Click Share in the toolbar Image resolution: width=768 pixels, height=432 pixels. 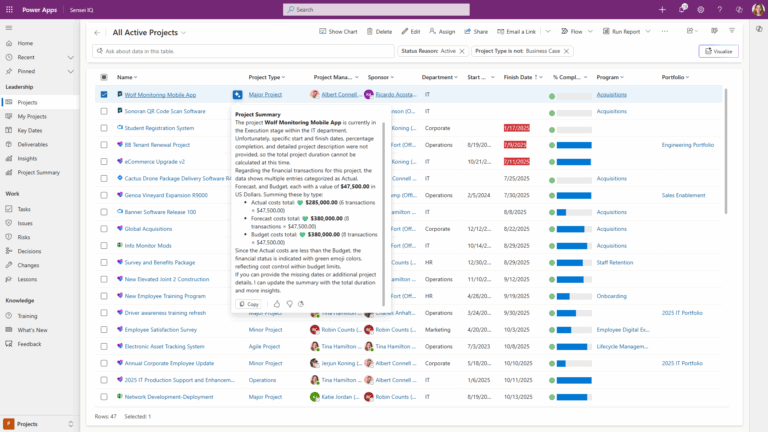[476, 31]
